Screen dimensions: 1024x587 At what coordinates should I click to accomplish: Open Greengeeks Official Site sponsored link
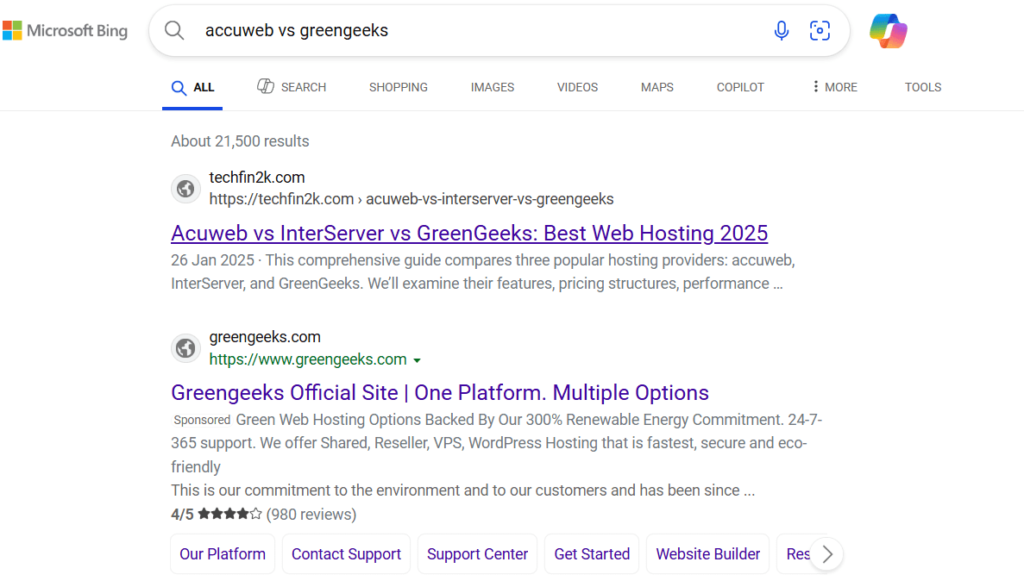(440, 392)
